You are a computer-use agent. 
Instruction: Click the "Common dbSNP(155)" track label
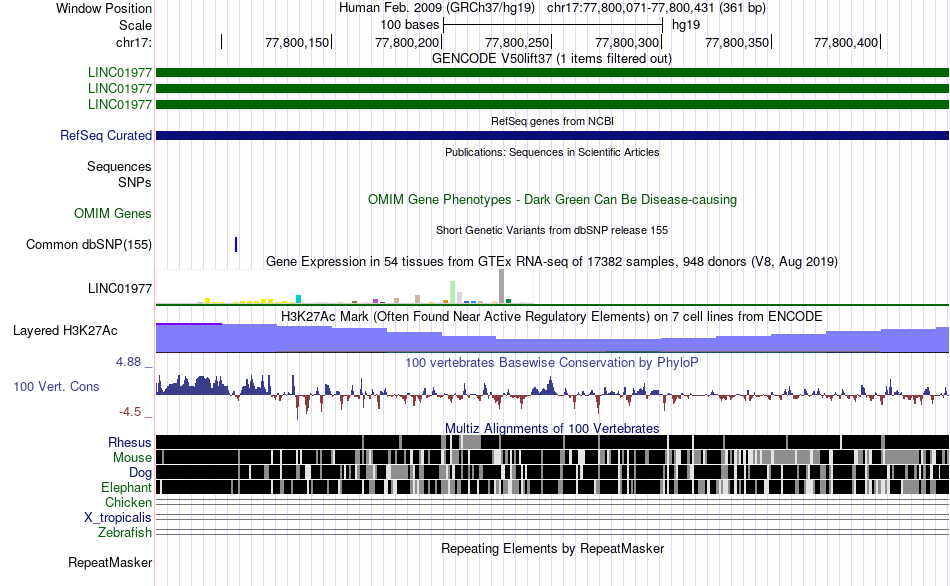(89, 245)
